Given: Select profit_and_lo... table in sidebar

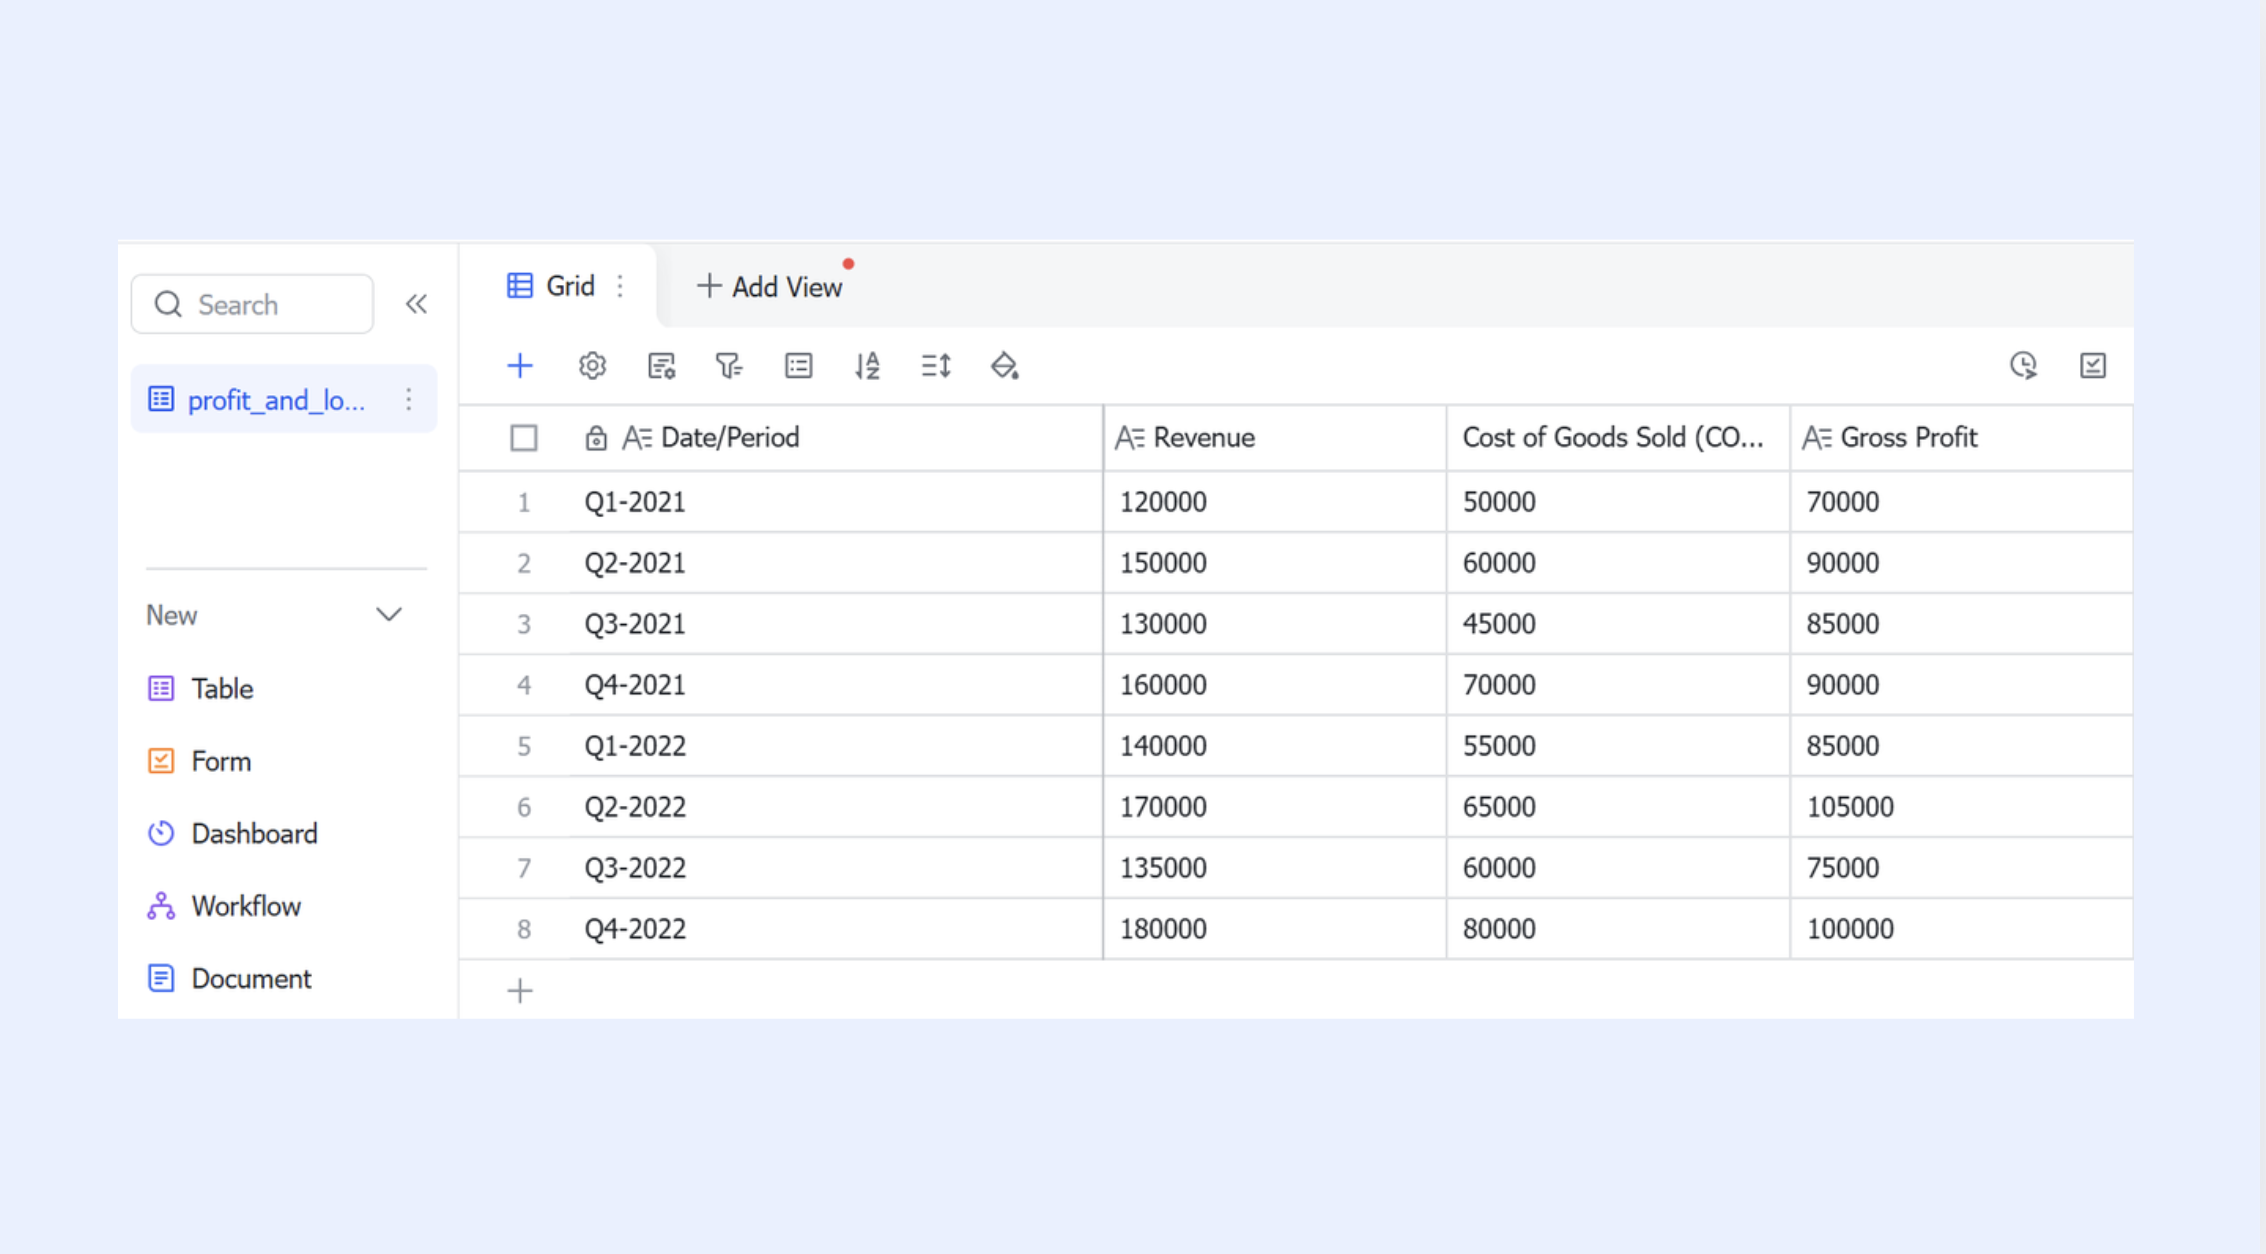Looking at the screenshot, I should click(x=284, y=400).
